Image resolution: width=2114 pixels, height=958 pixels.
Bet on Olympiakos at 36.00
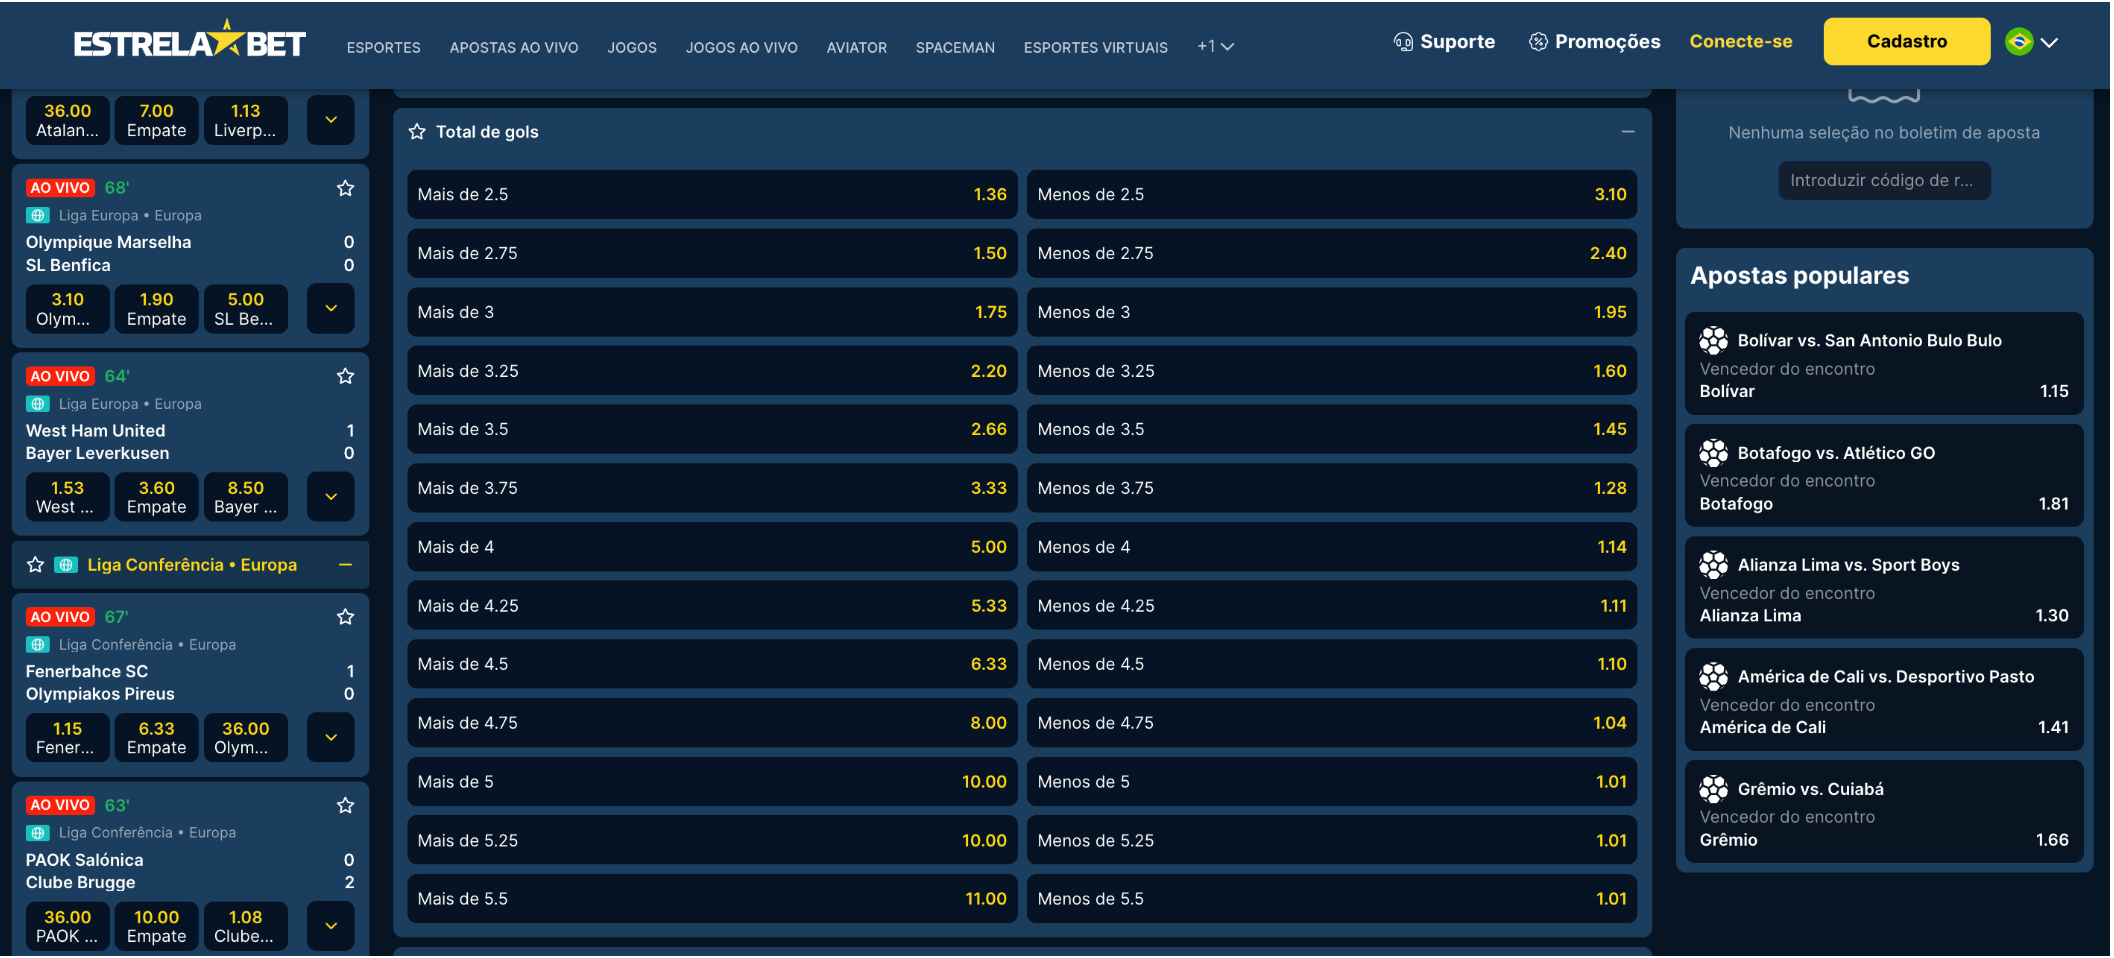tap(246, 738)
